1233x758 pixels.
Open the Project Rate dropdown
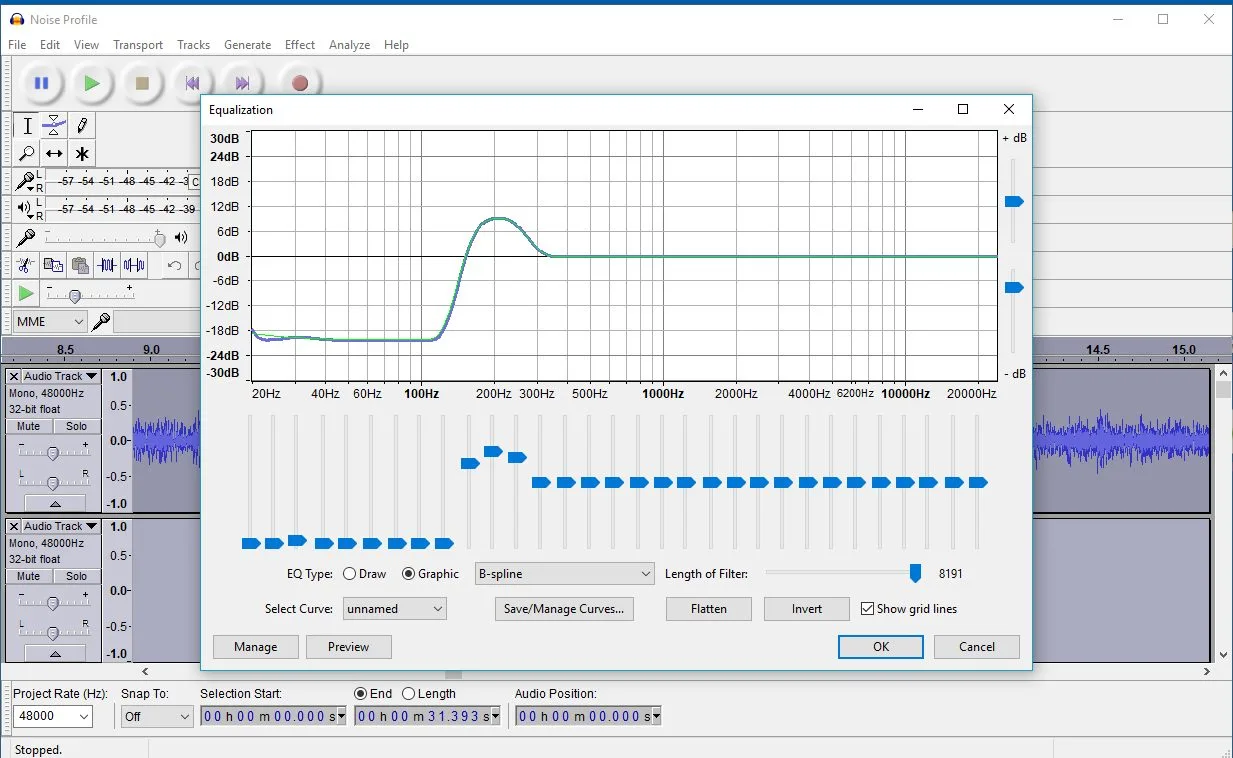(52, 717)
